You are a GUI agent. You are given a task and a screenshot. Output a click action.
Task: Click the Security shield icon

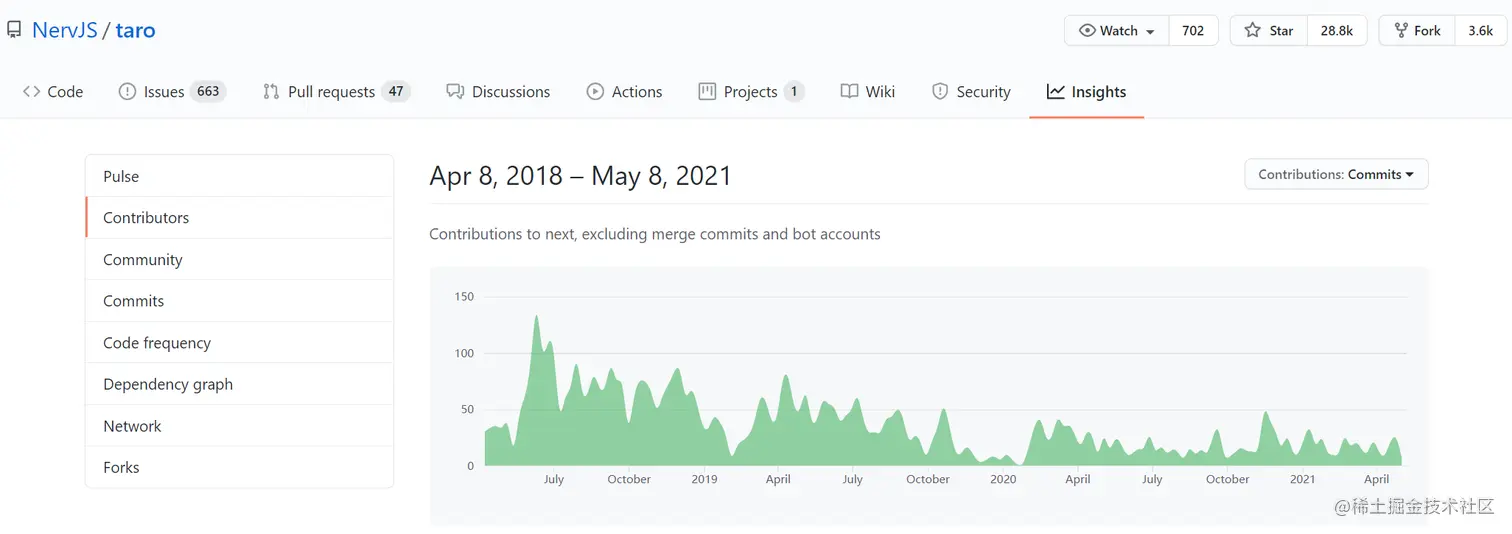pyautogui.click(x=940, y=92)
